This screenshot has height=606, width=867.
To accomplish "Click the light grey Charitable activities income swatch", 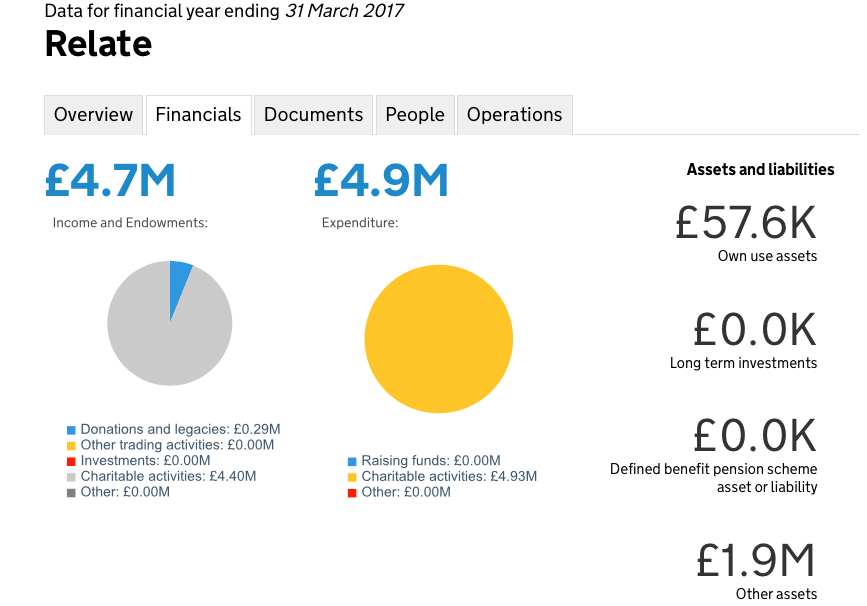I will click(x=72, y=477).
